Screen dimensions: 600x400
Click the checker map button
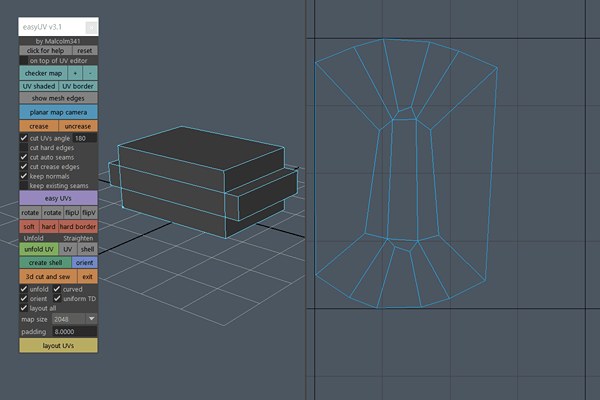42,73
